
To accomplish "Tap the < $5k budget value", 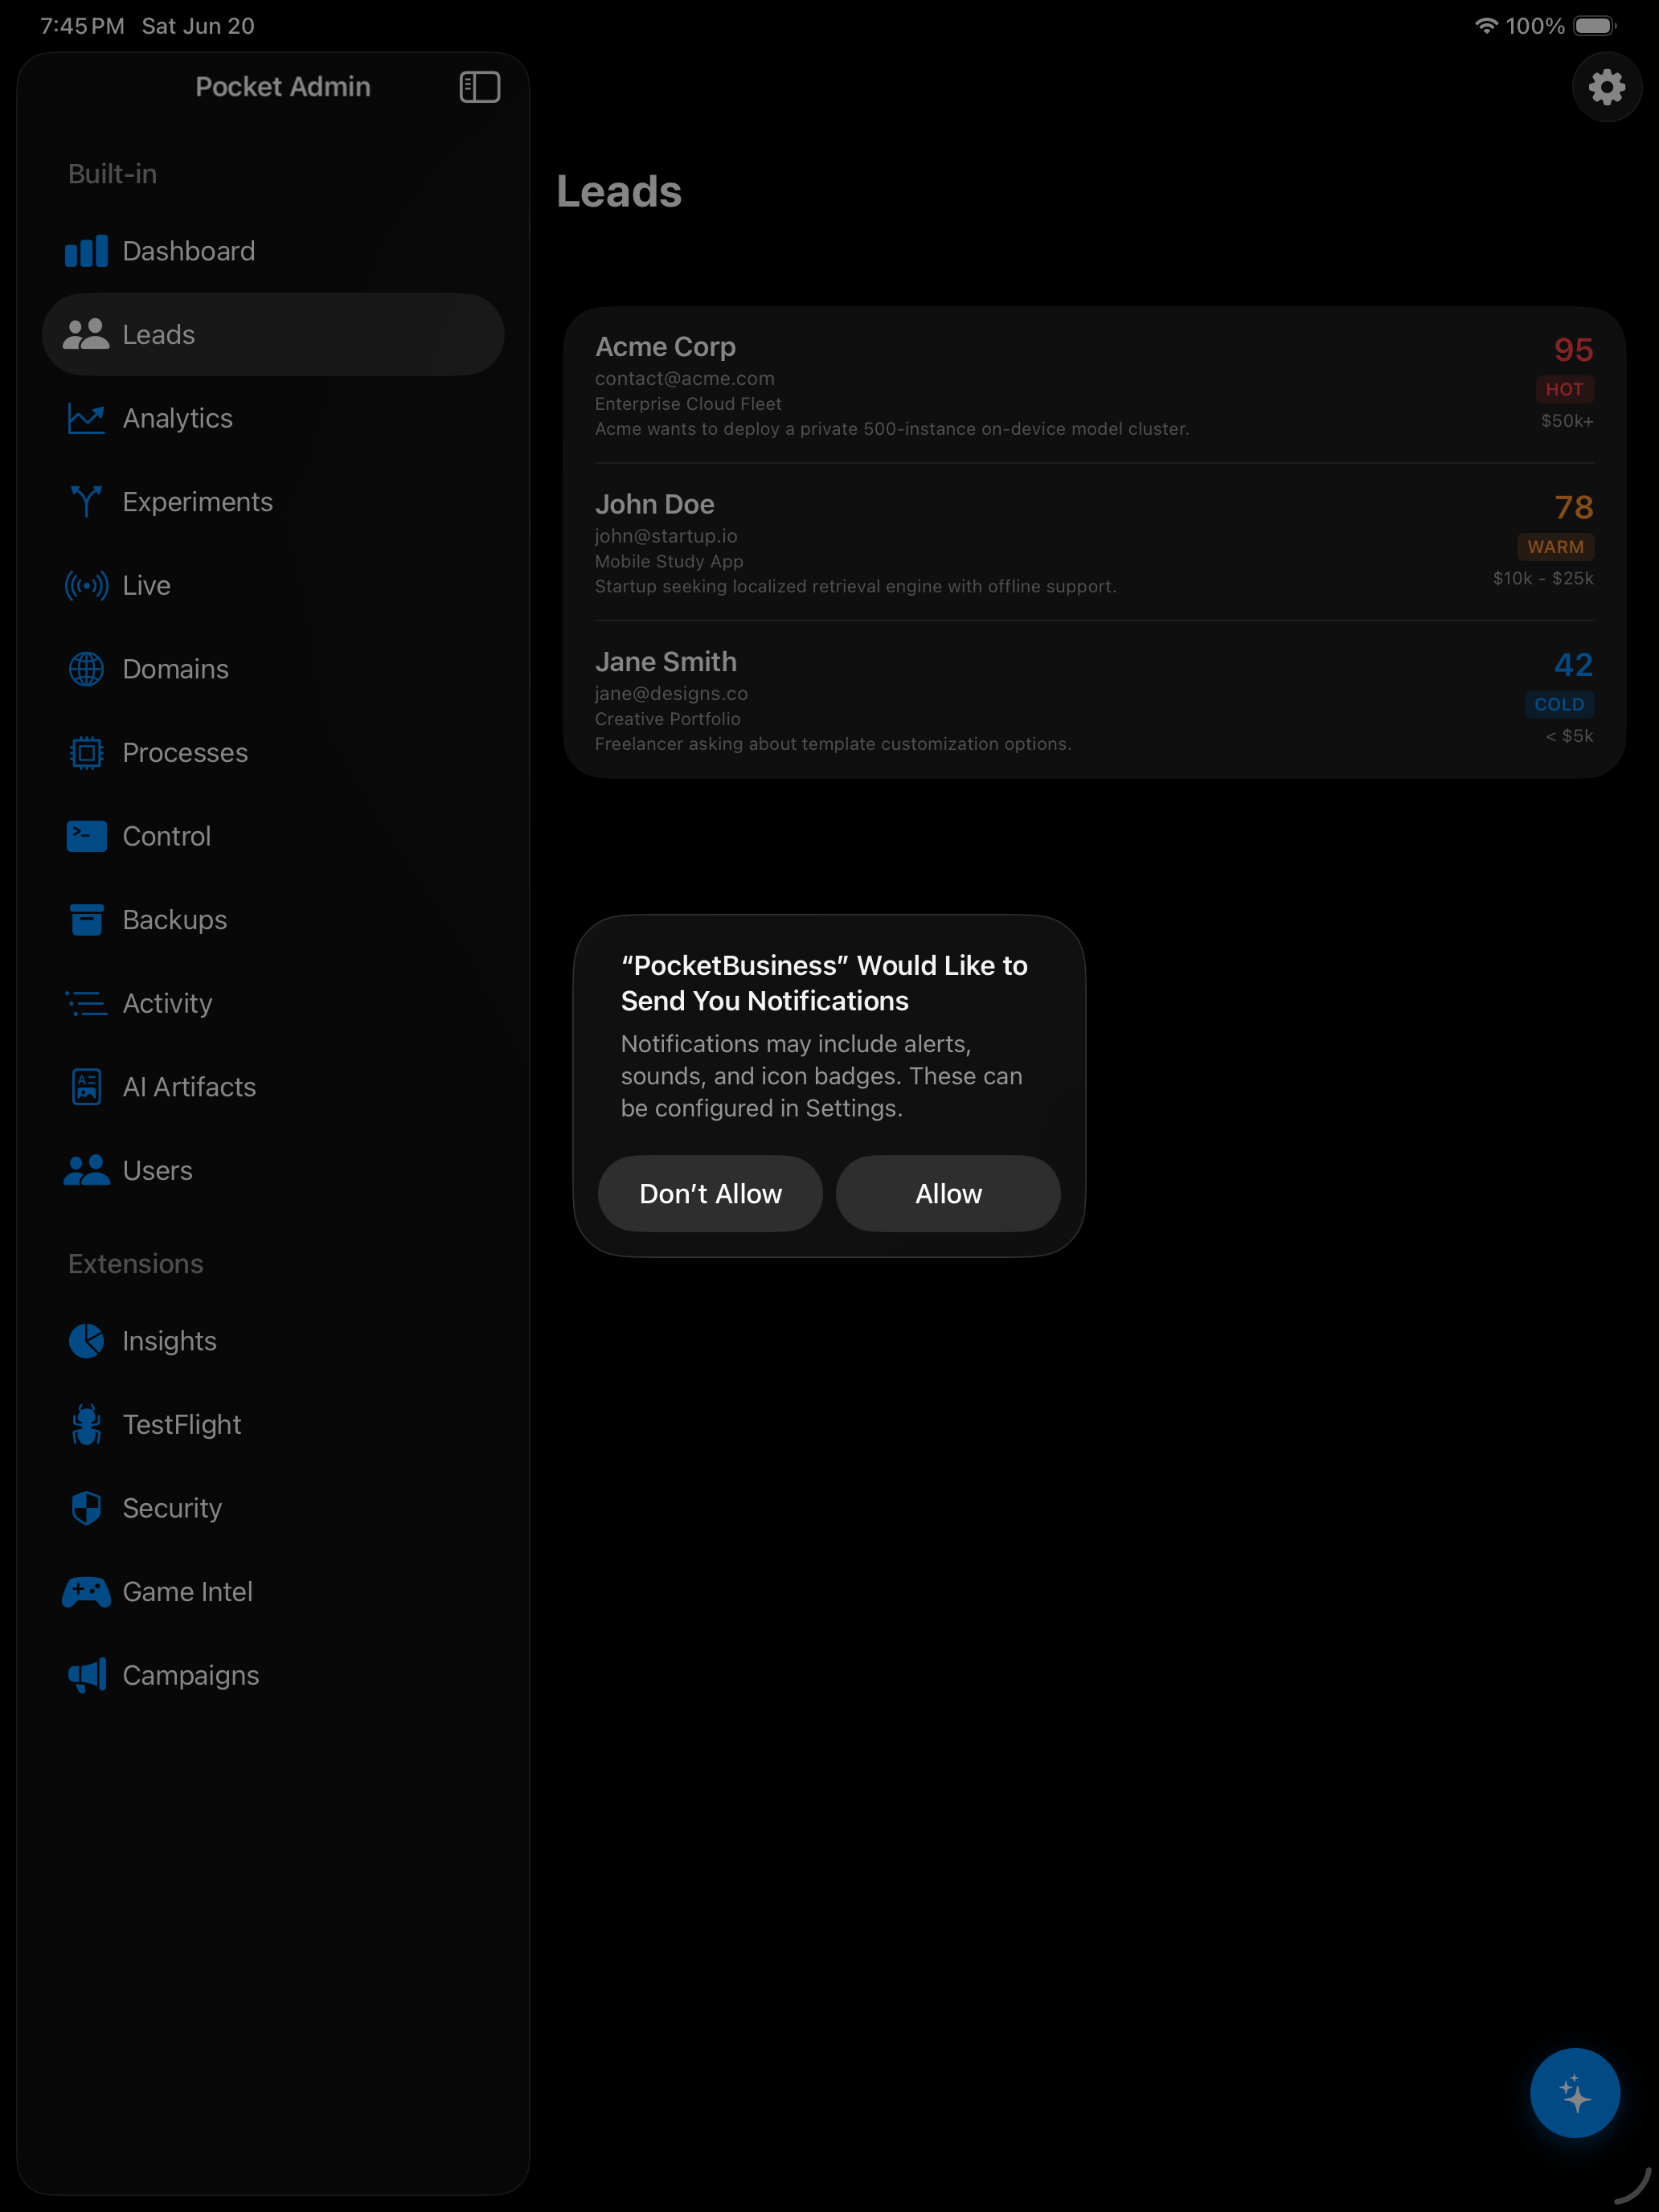I will click(1569, 736).
